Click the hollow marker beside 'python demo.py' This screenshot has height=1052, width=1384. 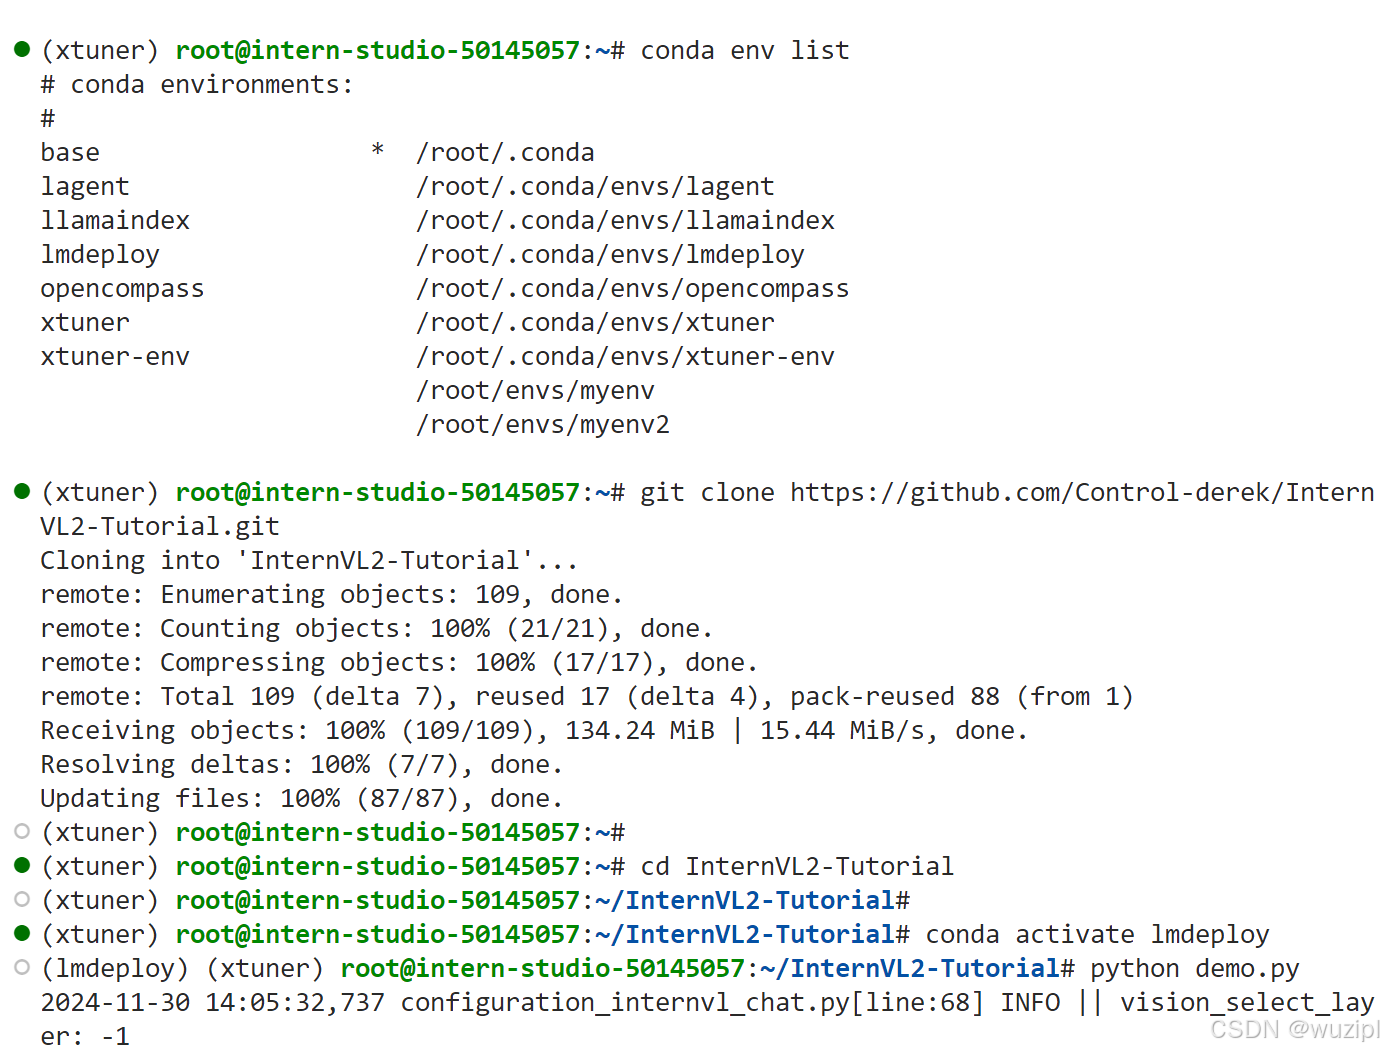[22, 967]
